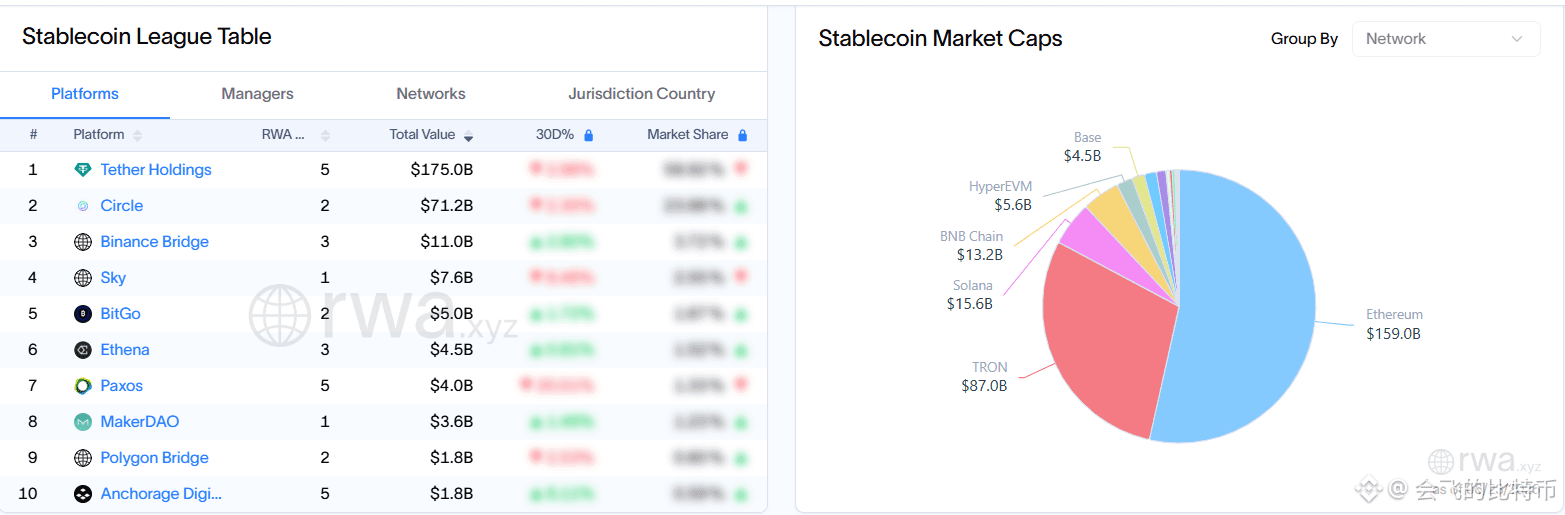This screenshot has width=1565, height=515.
Task: Open the Group By Network dropdown
Action: (x=1446, y=39)
